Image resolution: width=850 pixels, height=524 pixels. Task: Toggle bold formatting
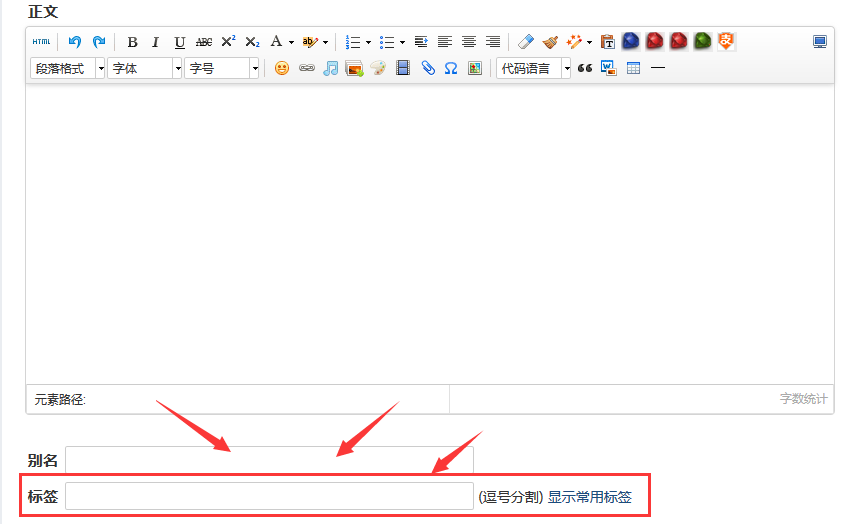pyautogui.click(x=132, y=42)
